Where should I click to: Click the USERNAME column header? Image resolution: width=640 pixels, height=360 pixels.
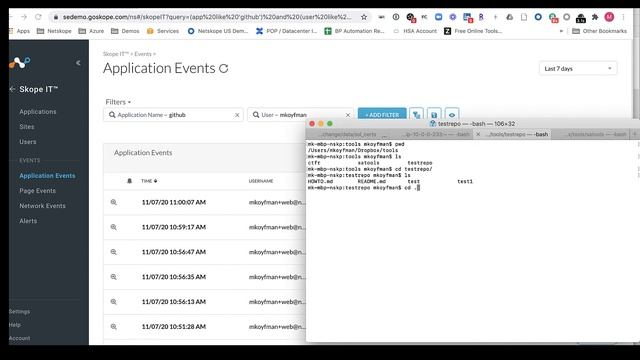point(261,181)
